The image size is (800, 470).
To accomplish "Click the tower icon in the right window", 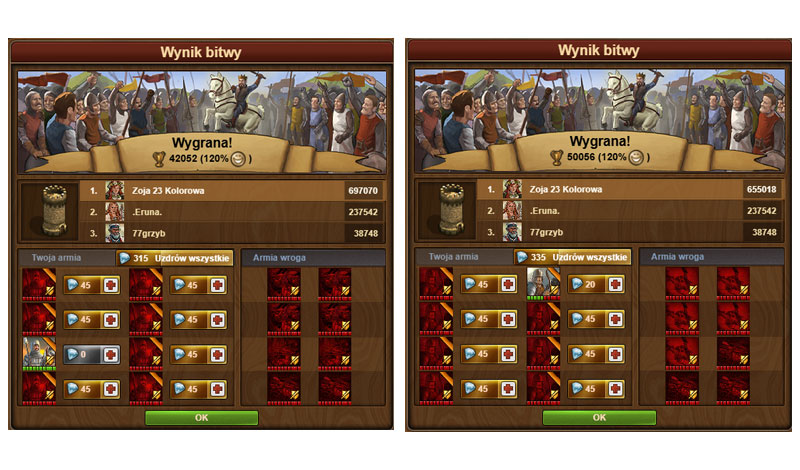I will 452,209.
